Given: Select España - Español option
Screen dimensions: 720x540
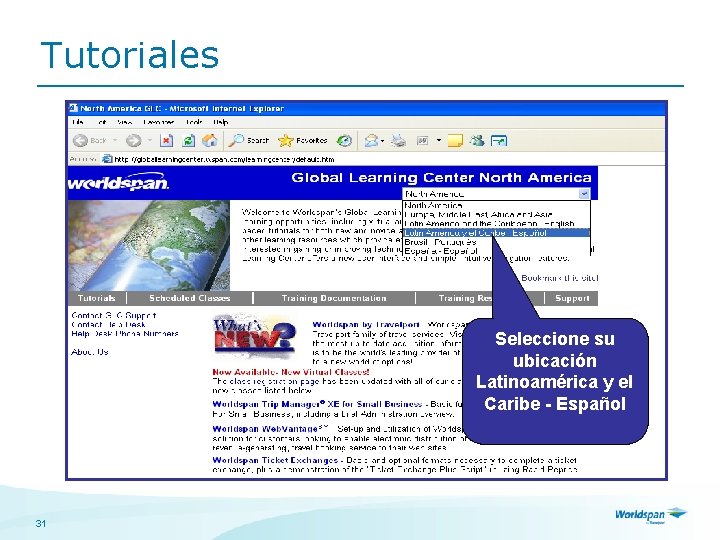Looking at the screenshot, I should tap(496, 251).
